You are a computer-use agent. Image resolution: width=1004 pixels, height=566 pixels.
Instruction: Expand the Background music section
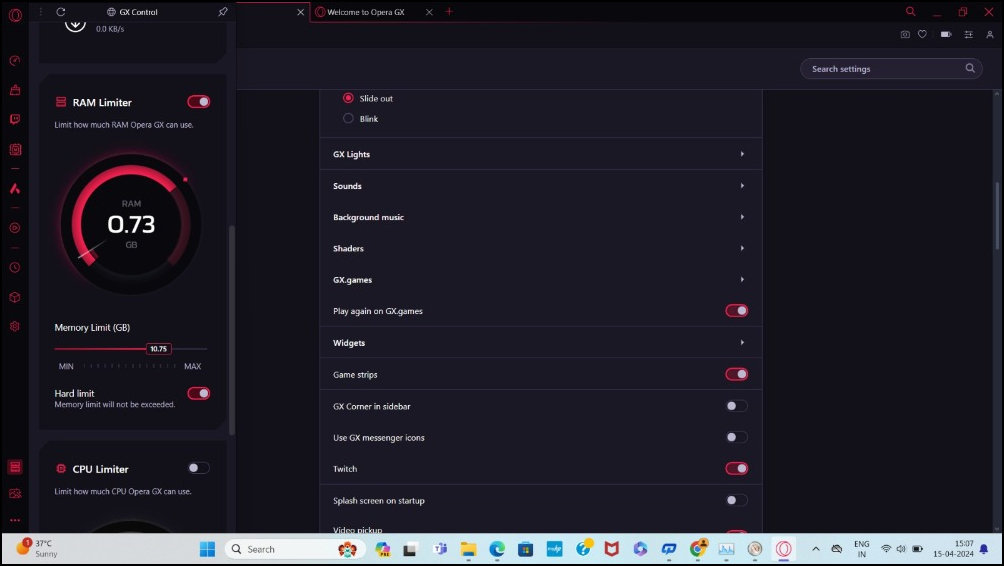tap(540, 217)
